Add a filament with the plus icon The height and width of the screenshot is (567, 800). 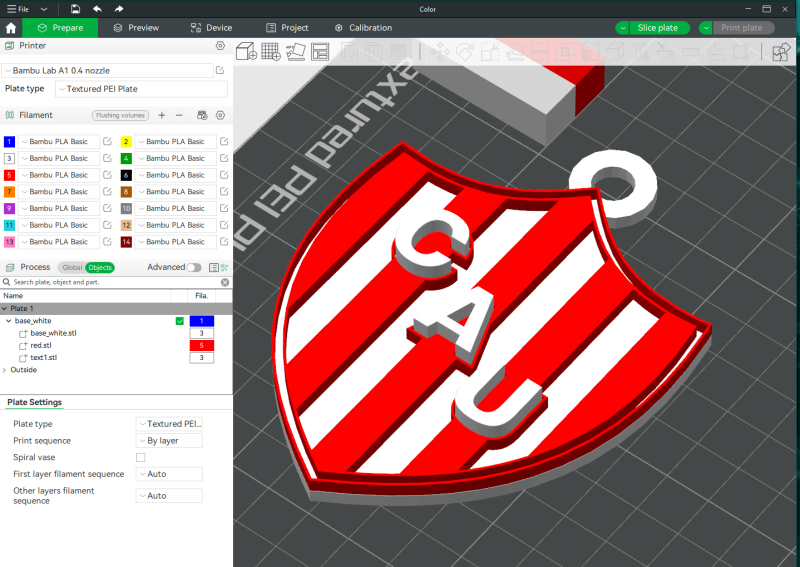click(162, 115)
